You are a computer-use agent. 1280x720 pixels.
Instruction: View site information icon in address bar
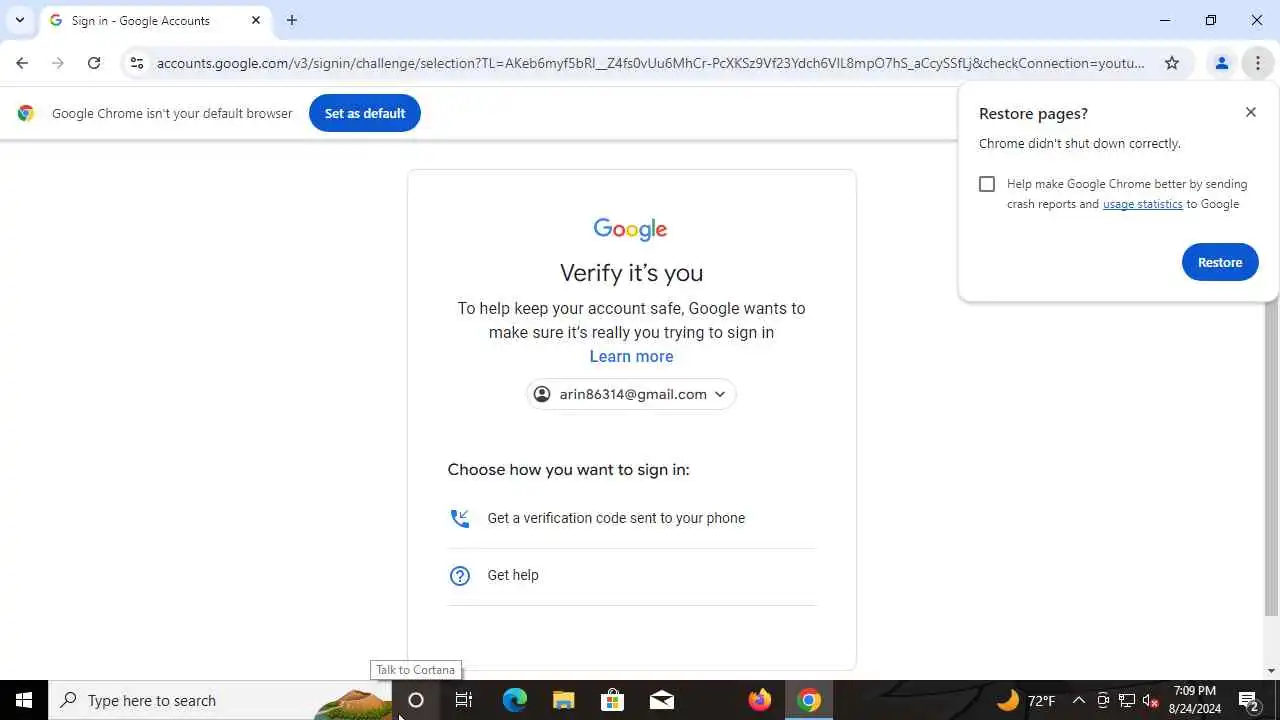tap(137, 63)
